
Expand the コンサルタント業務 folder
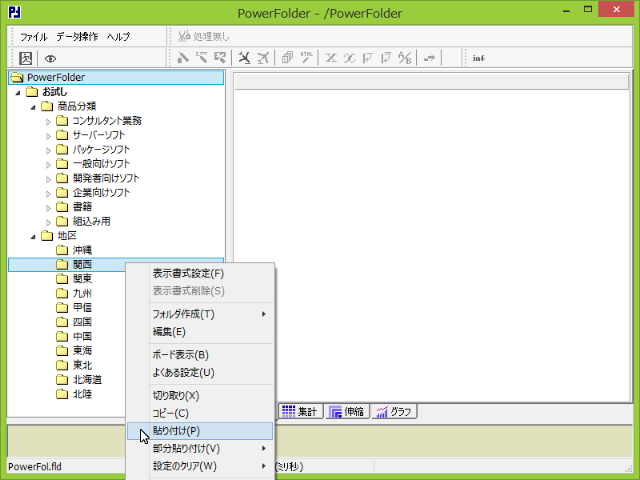[48, 122]
